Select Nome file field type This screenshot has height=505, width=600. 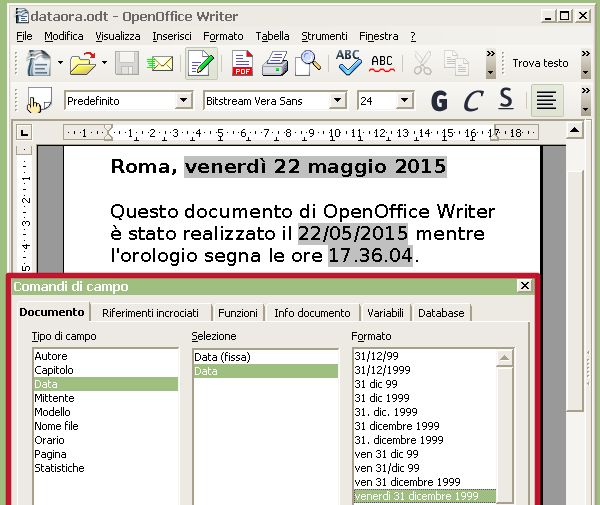[106, 426]
